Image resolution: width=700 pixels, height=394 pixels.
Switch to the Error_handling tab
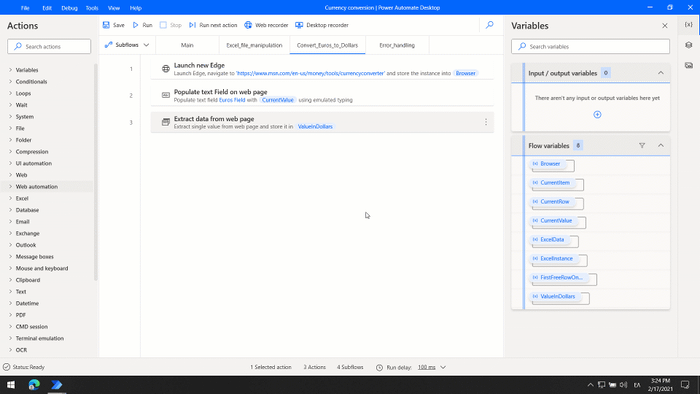397,45
